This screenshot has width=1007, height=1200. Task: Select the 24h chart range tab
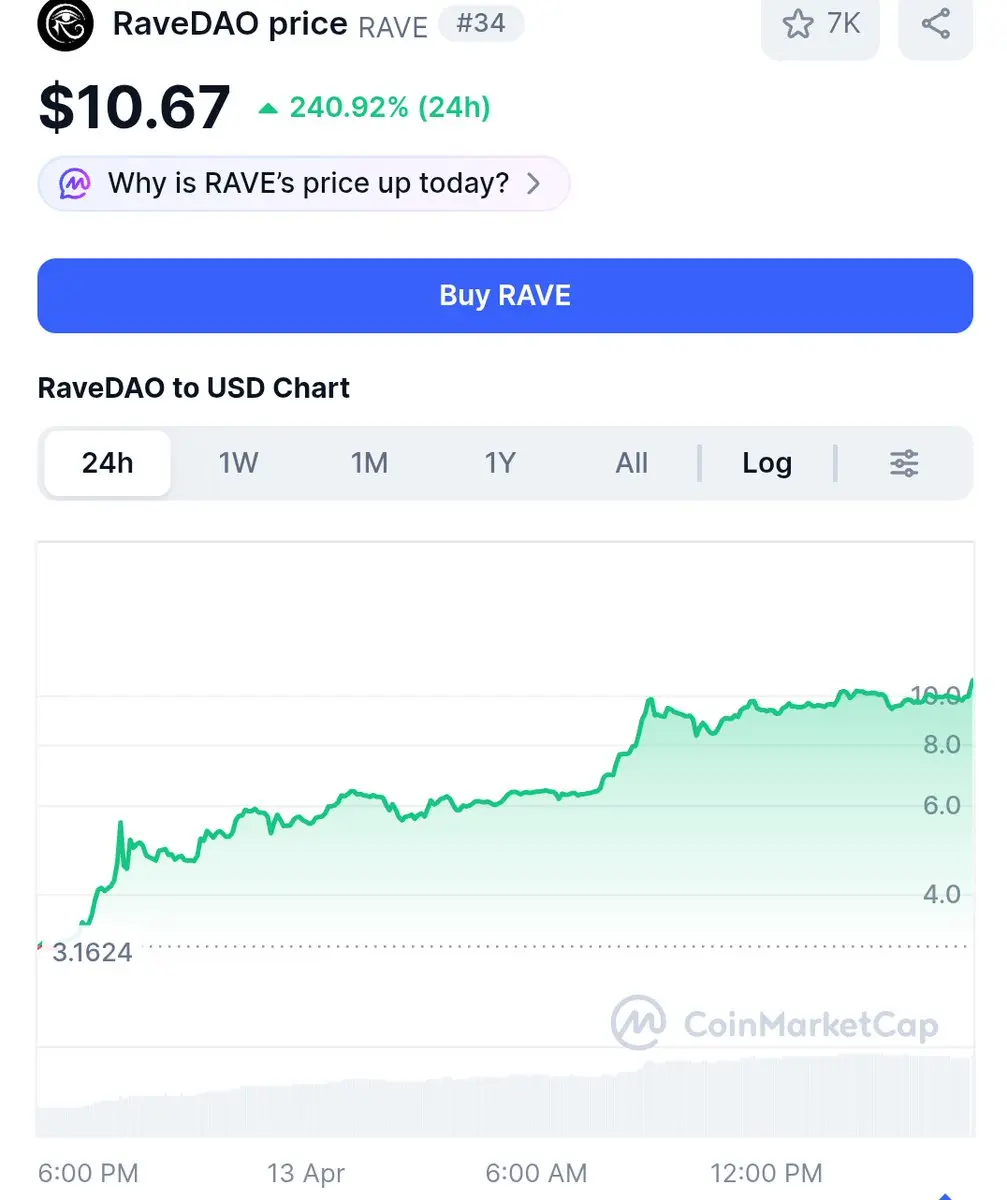click(x=108, y=463)
